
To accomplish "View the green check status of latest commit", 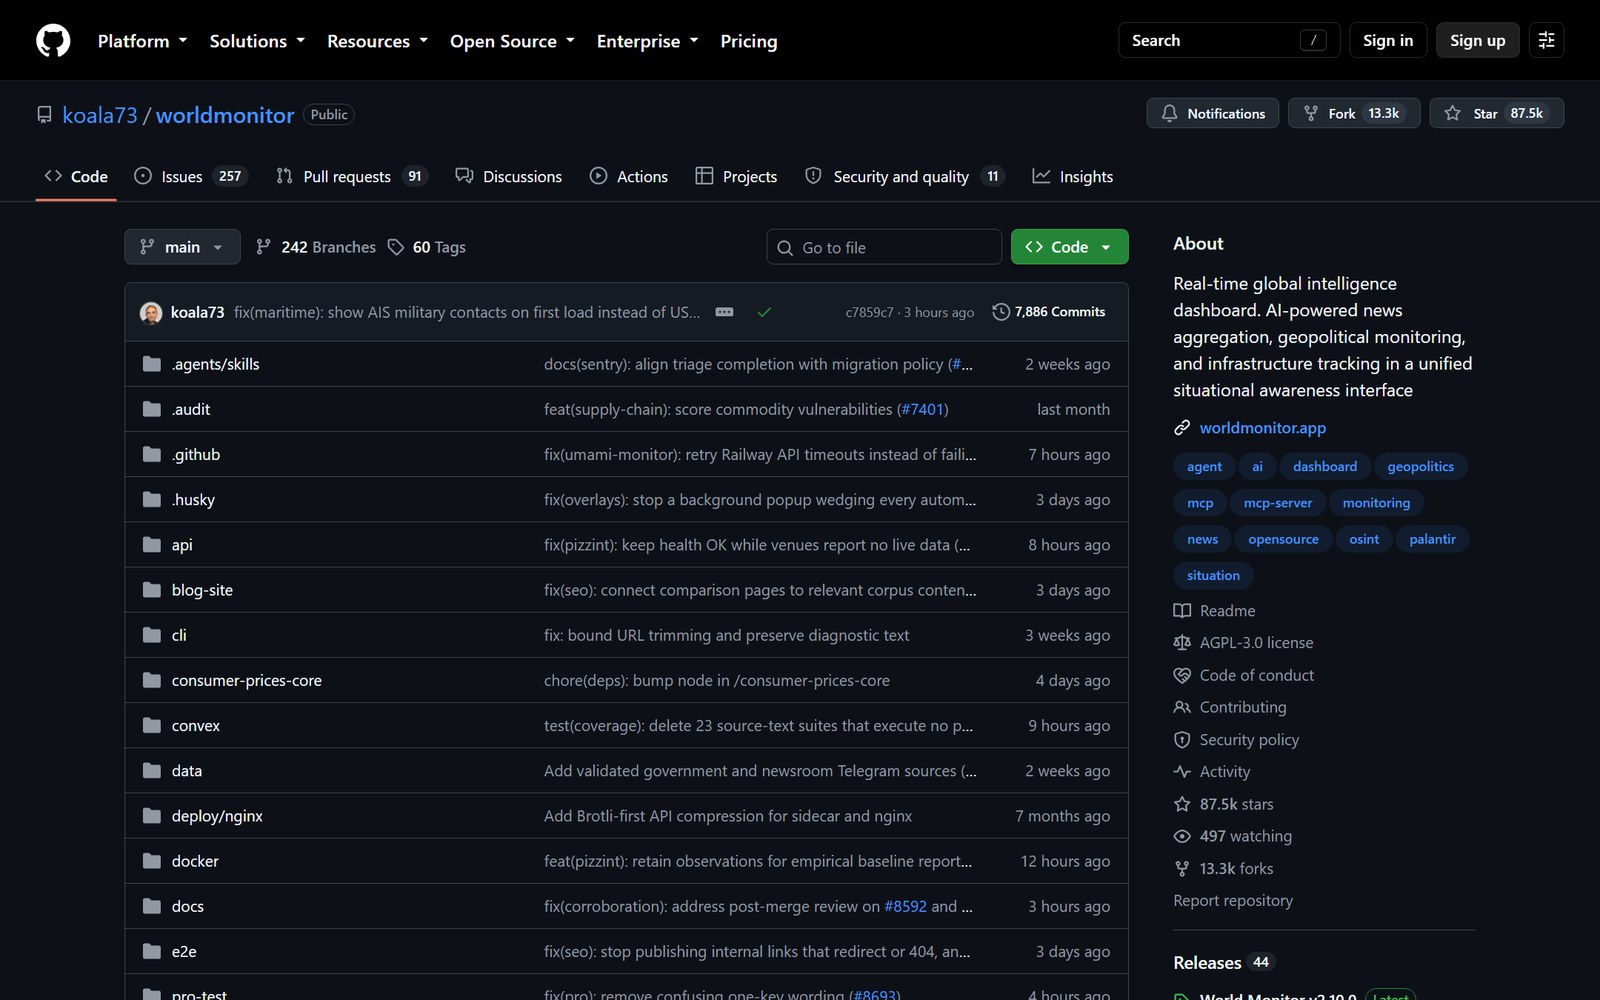I will click(x=764, y=312).
